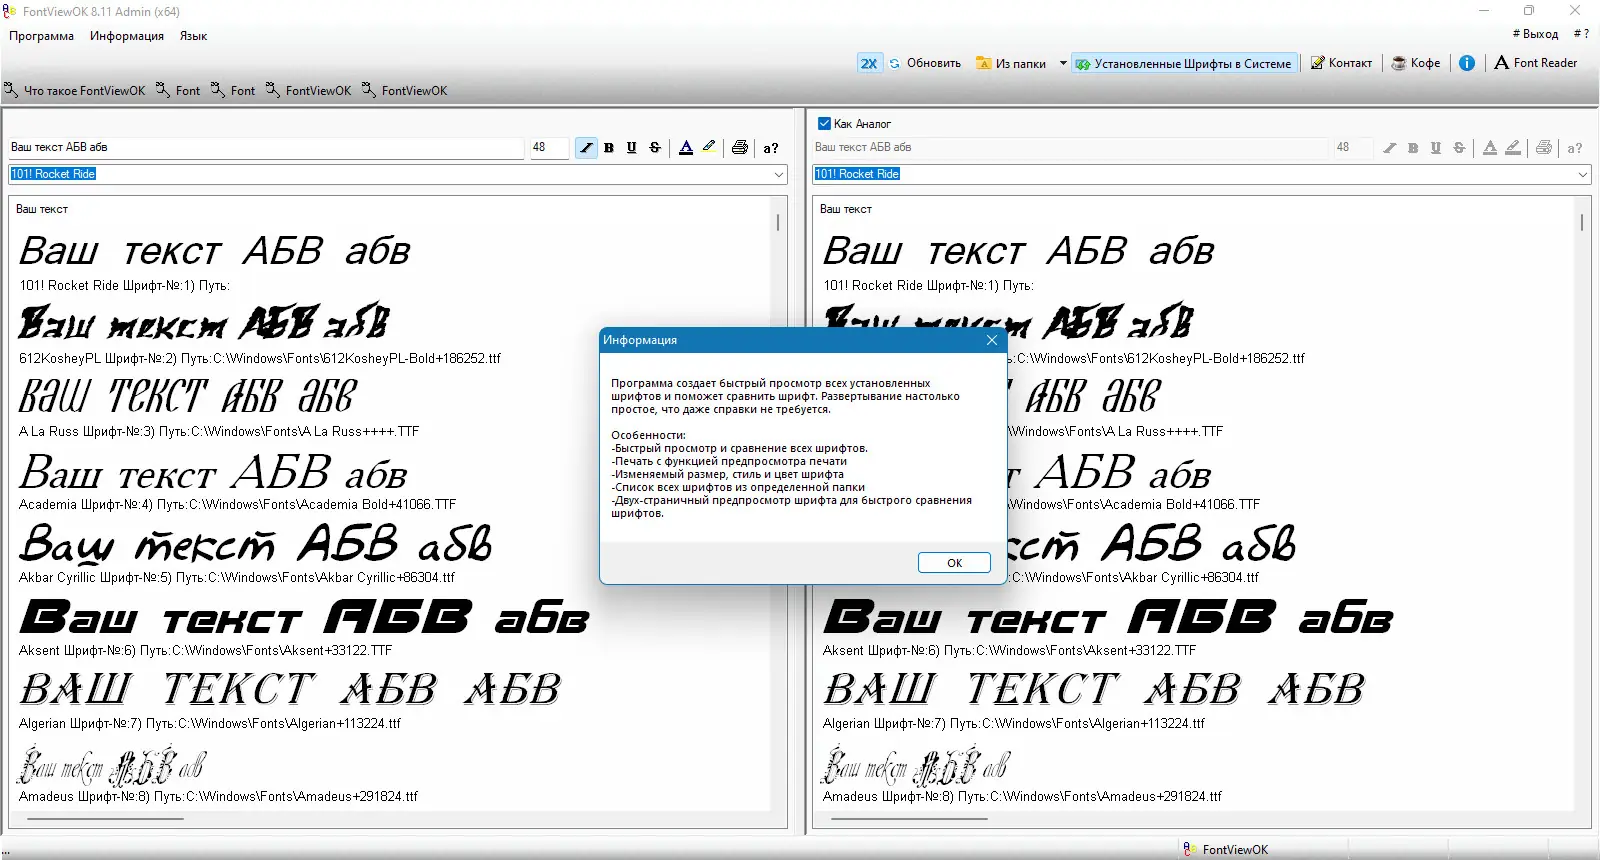This screenshot has height=860, width=1600.
Task: Pick the font text color in left pane
Action: tap(686, 148)
